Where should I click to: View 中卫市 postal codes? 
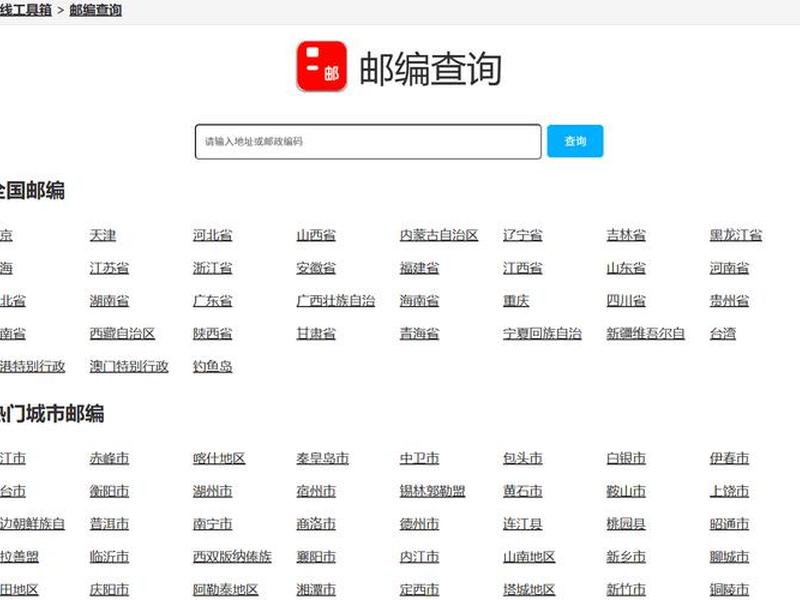419,458
